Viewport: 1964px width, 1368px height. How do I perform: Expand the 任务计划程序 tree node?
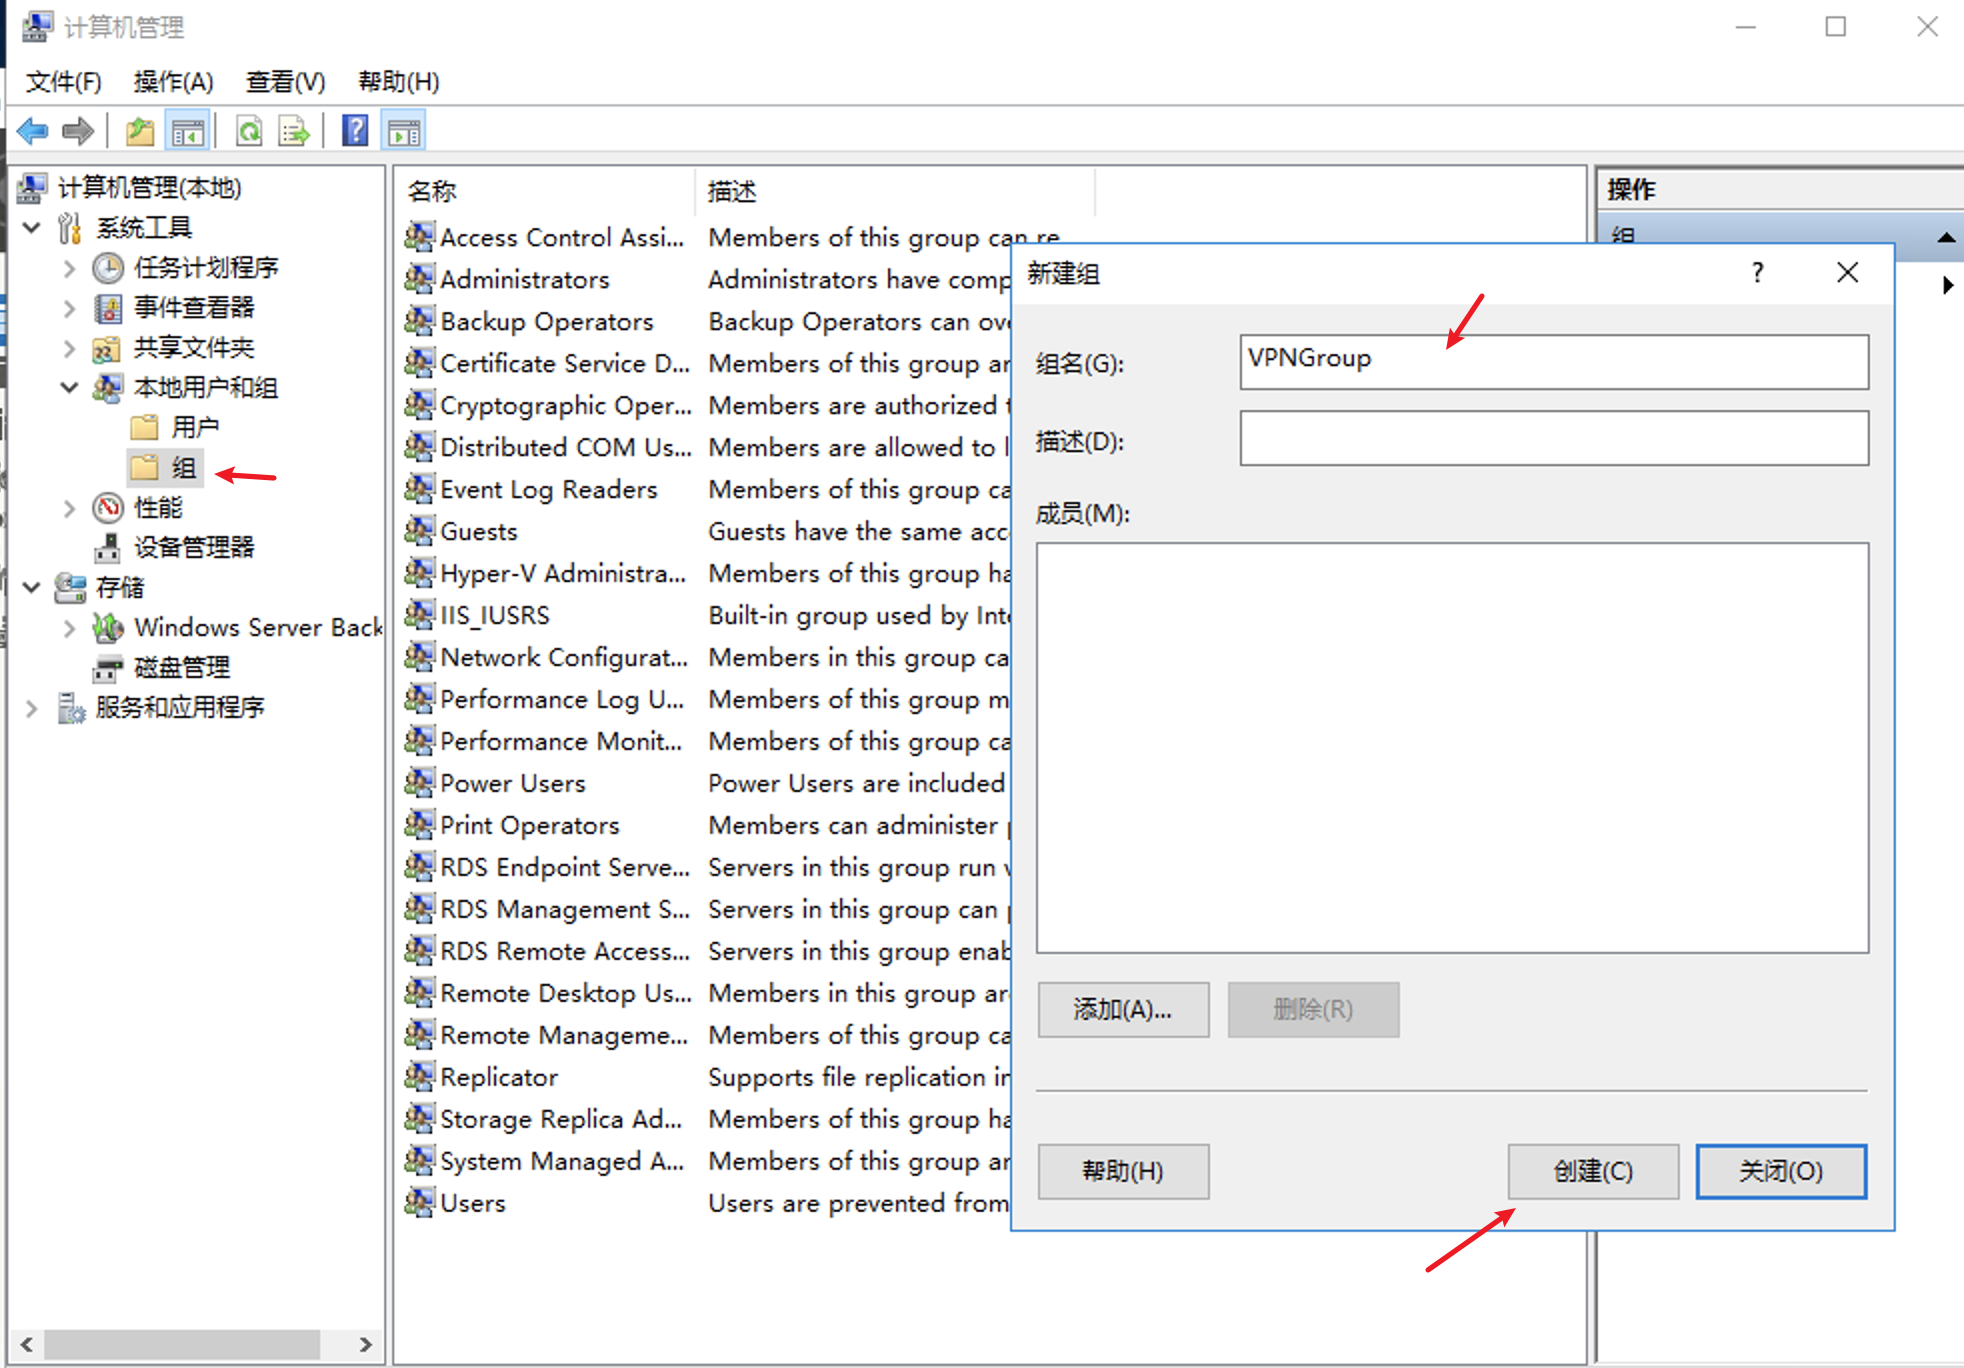69,268
